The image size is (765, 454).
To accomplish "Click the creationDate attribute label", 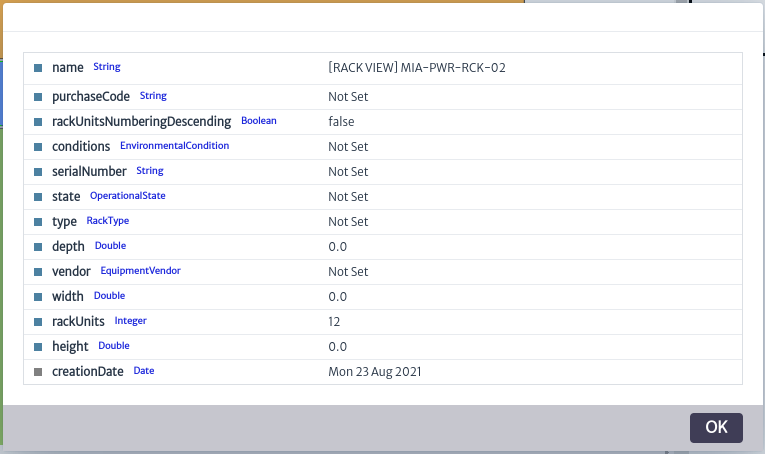I will click(x=88, y=372).
